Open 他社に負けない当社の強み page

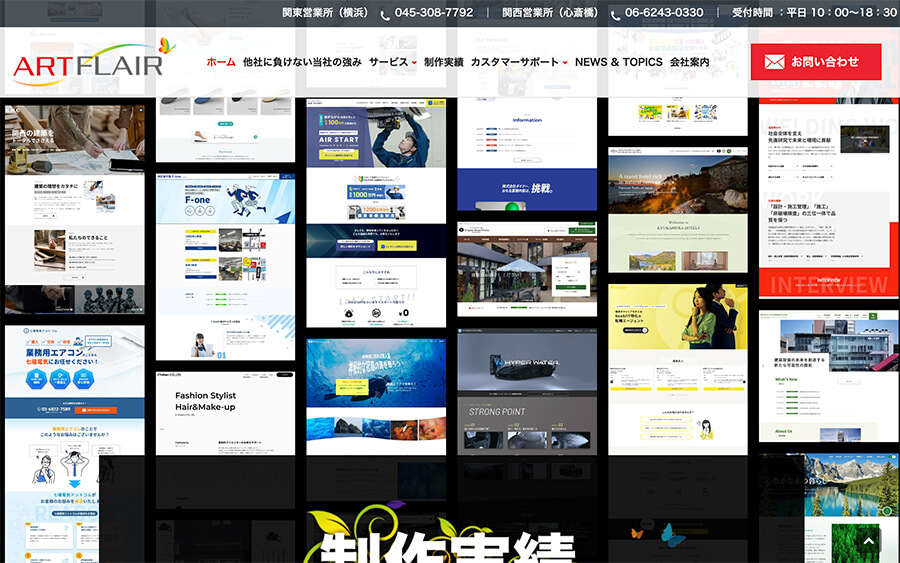click(302, 62)
